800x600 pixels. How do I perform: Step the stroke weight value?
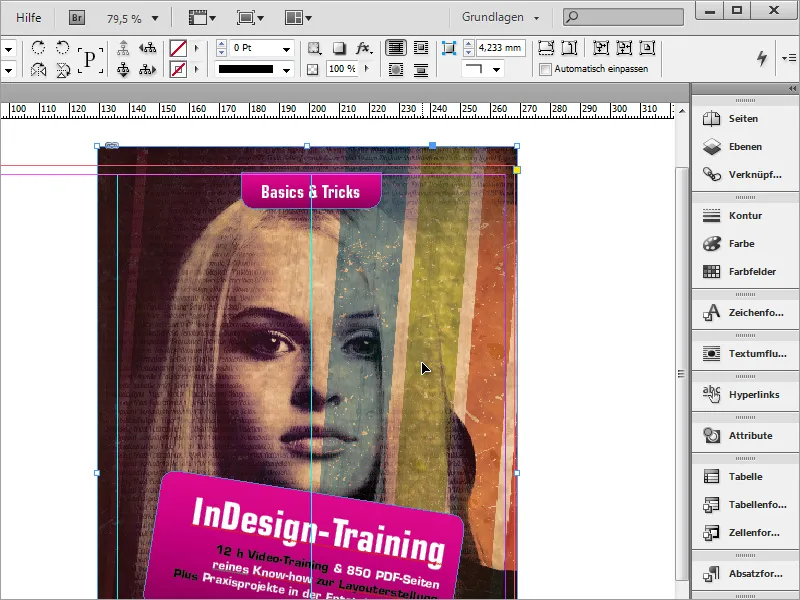tap(221, 48)
